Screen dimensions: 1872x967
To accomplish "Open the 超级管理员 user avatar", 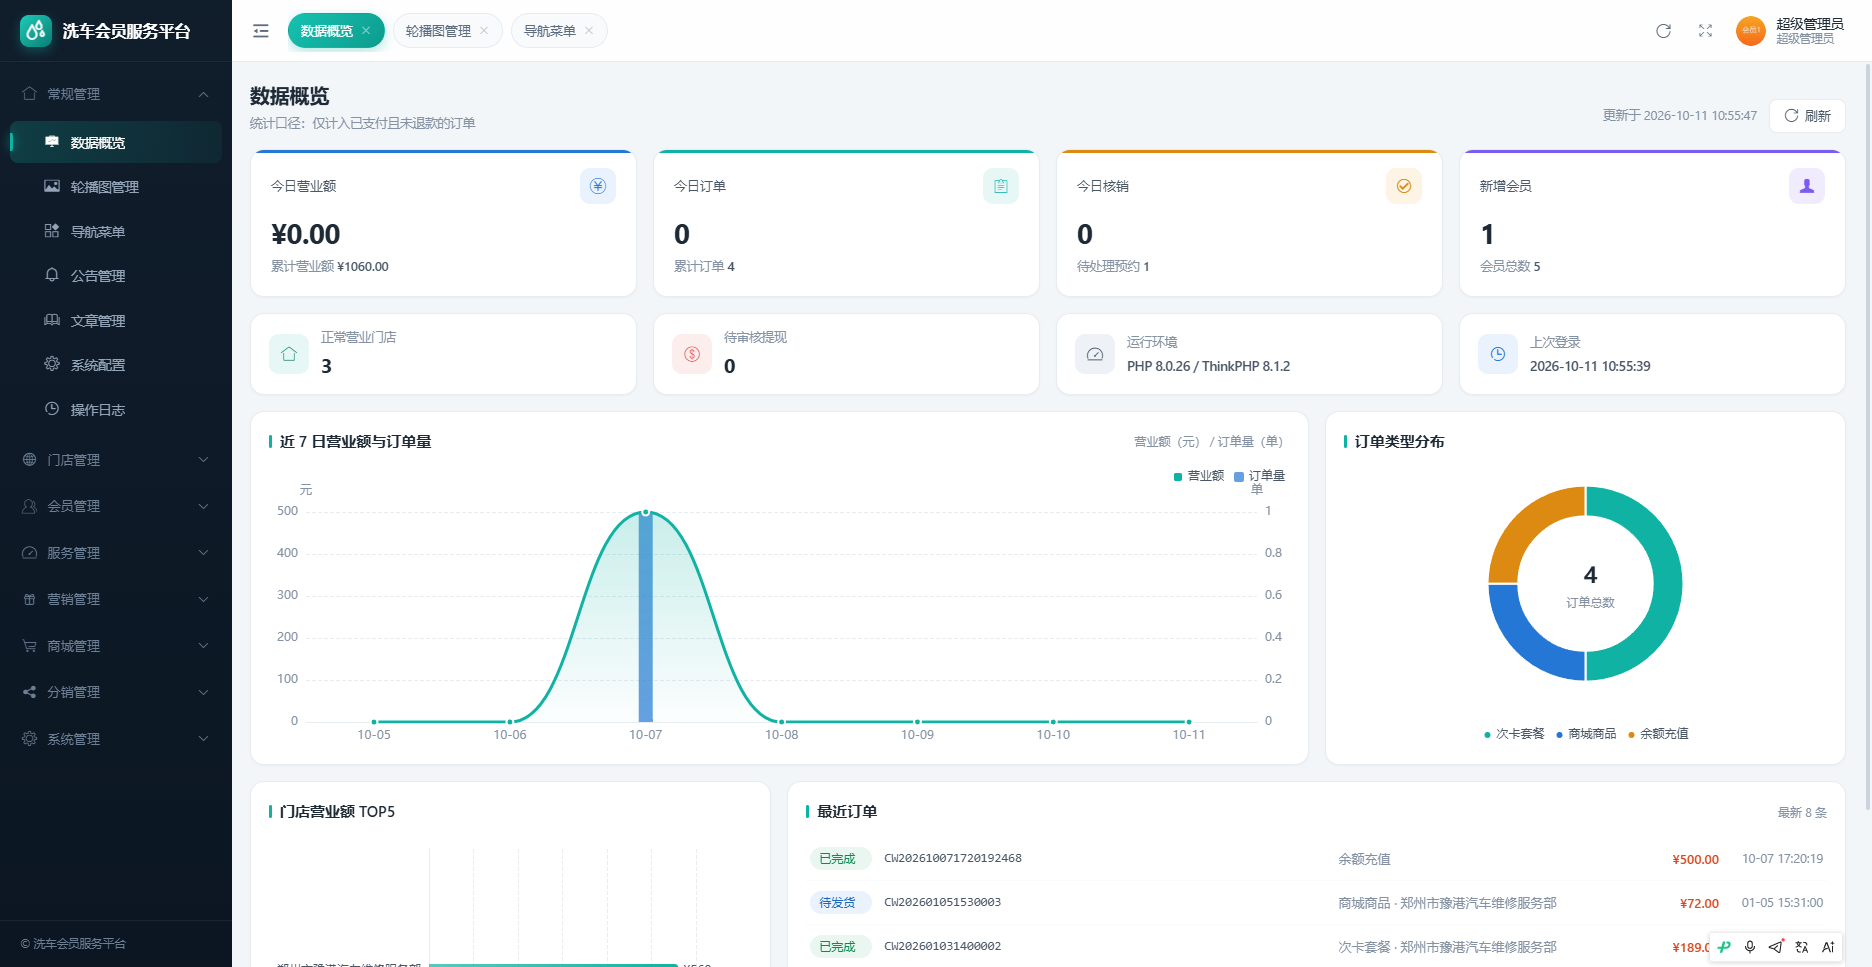I will tap(1751, 31).
